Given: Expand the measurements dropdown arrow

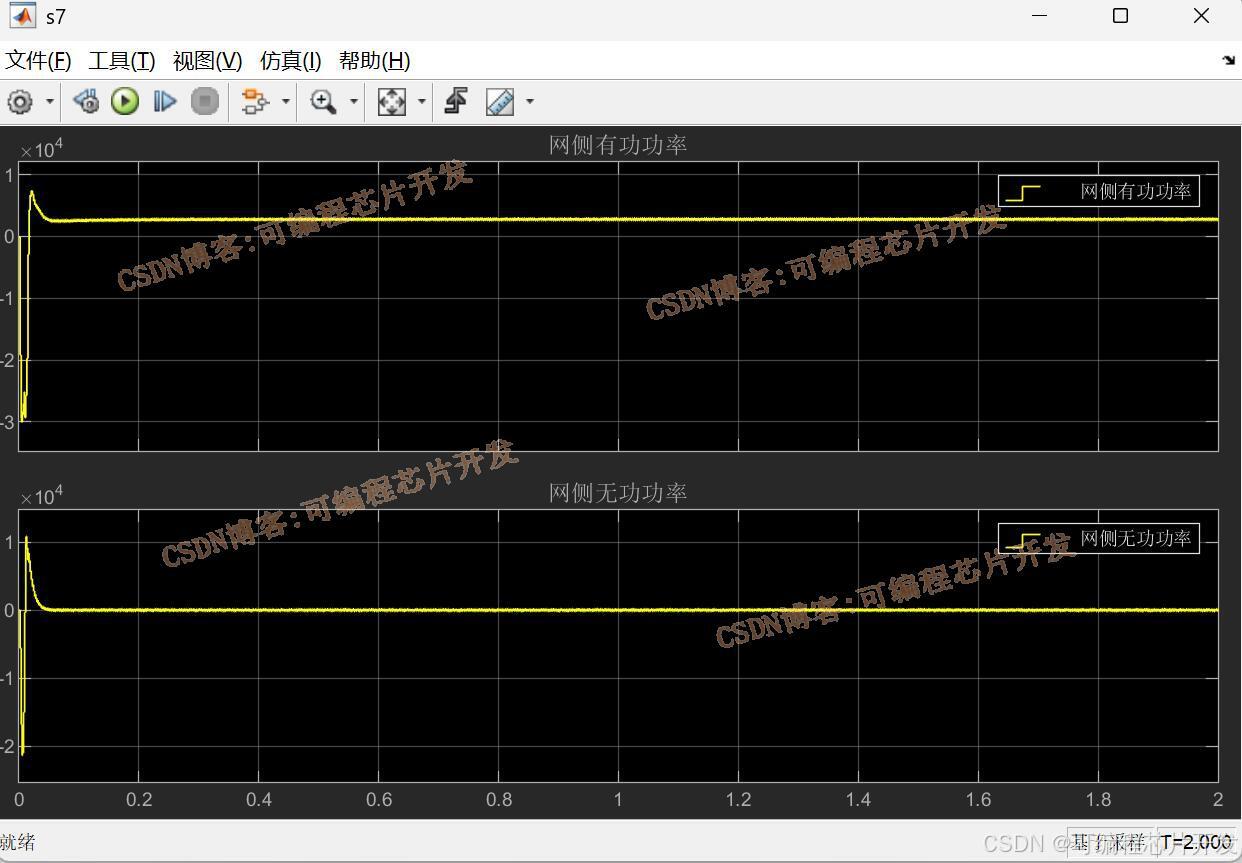Looking at the screenshot, I should (530, 101).
